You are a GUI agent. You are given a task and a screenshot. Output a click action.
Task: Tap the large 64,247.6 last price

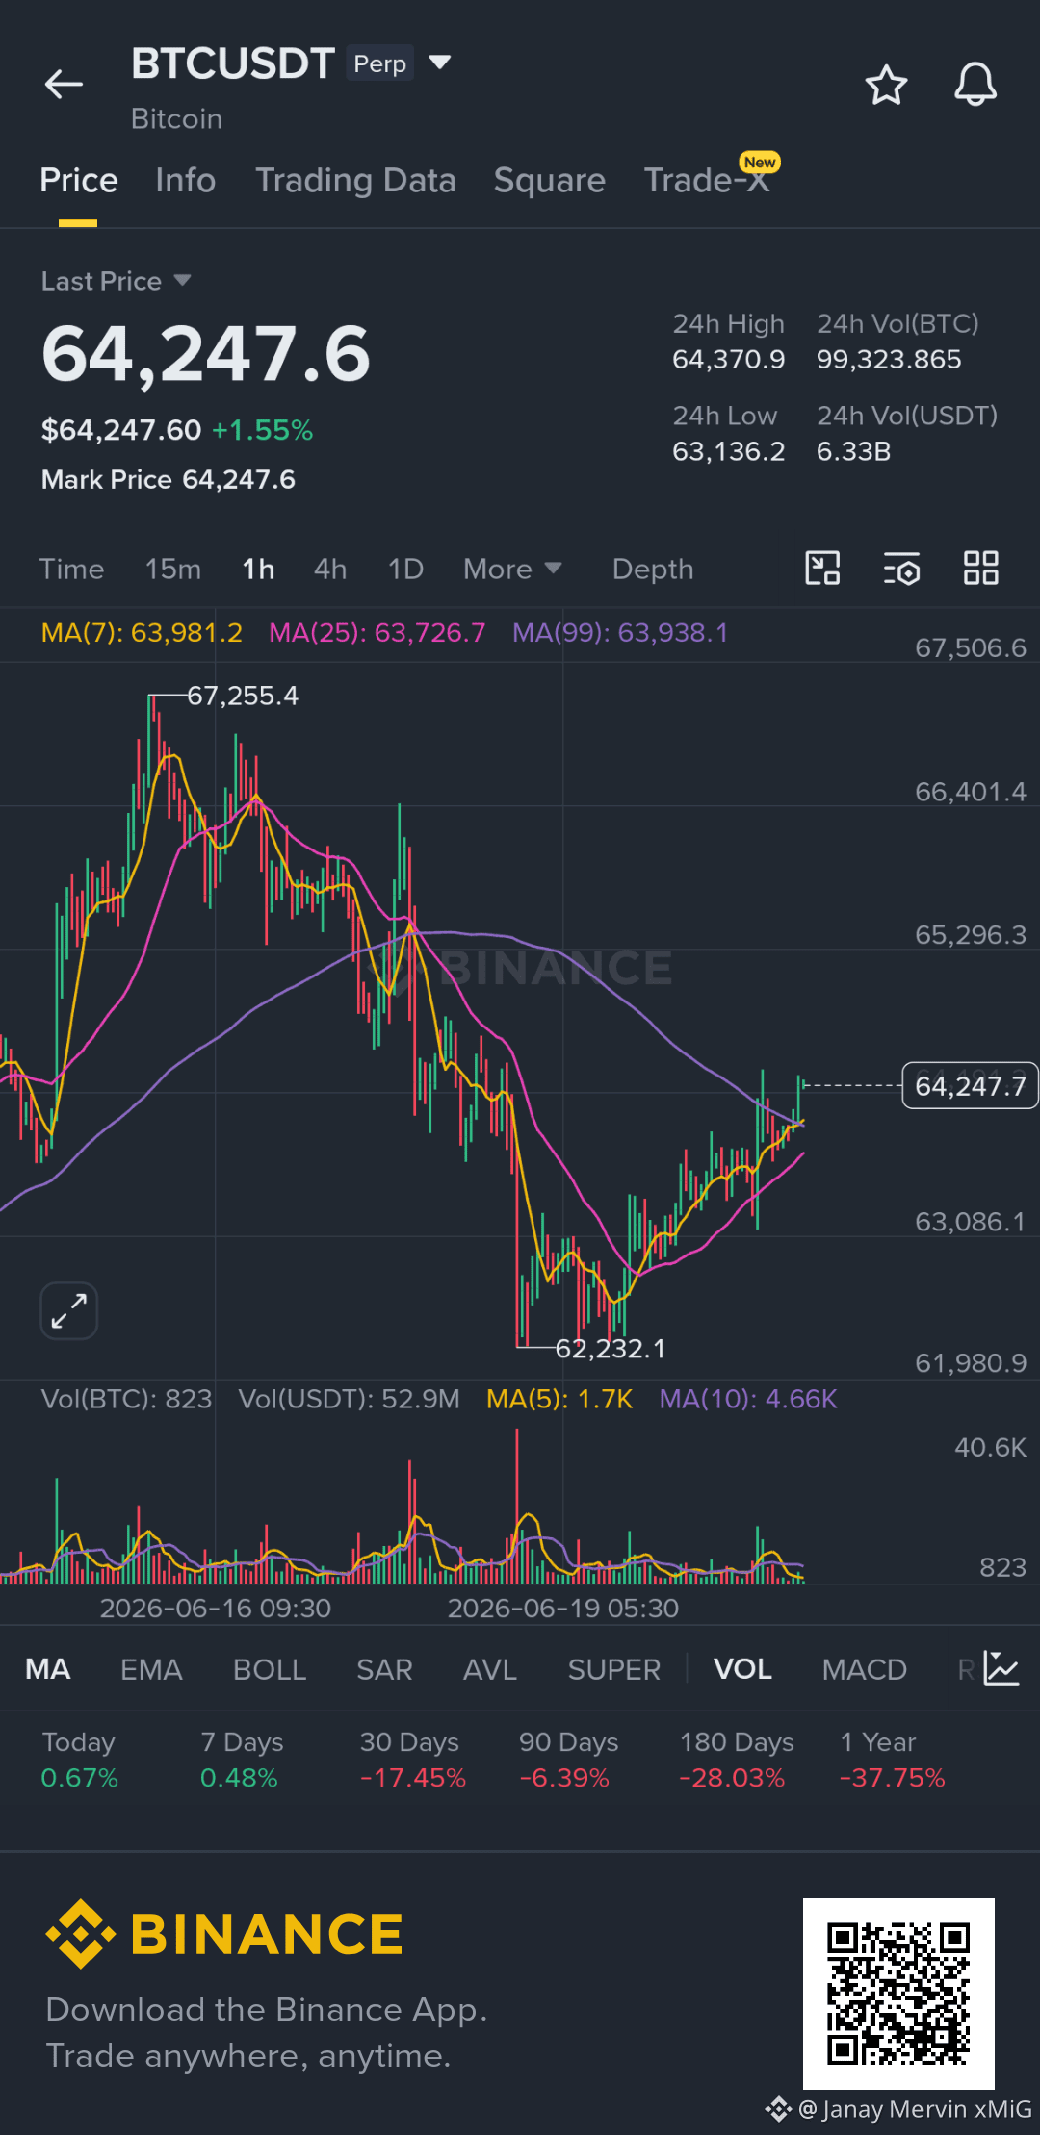point(206,354)
